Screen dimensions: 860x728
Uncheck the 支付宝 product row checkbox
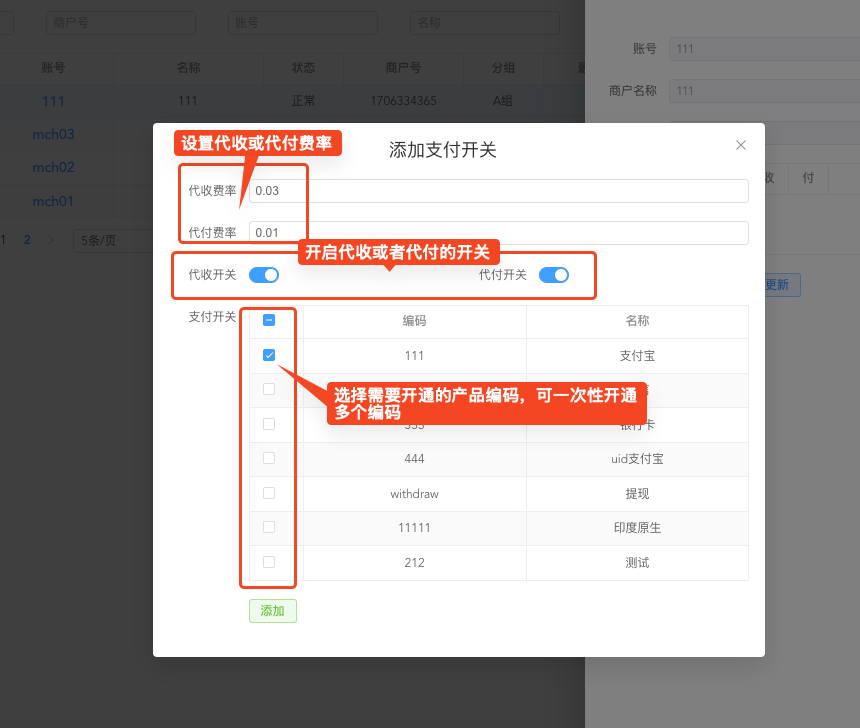pyautogui.click(x=268, y=354)
